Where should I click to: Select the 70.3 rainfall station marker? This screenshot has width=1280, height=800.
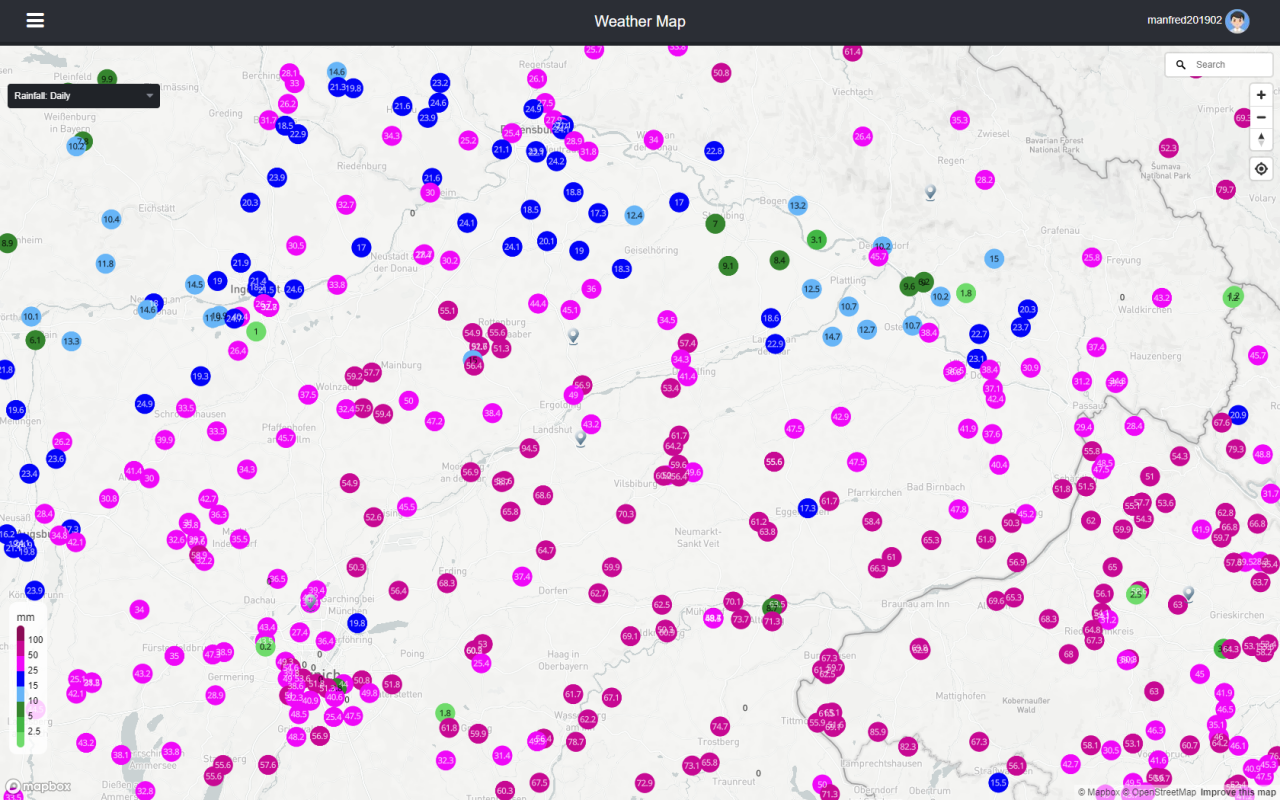coord(626,514)
